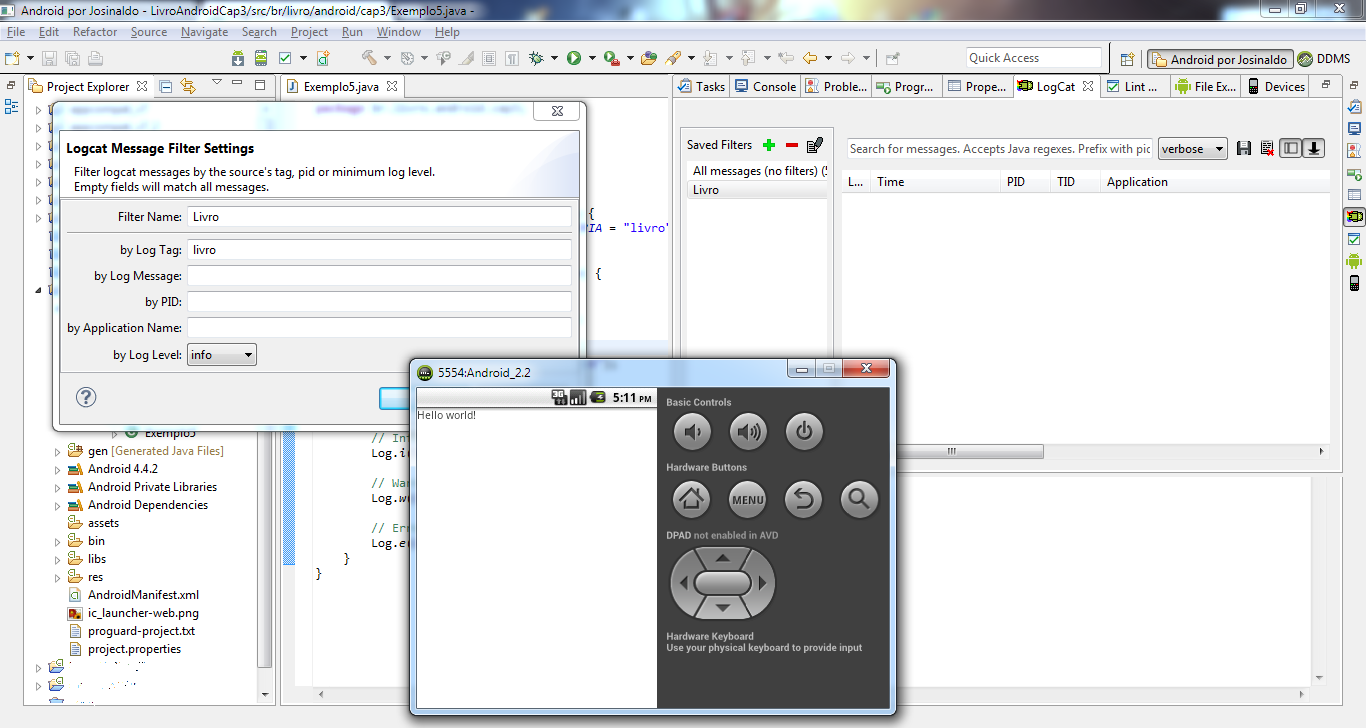Toggle Scroll Lock in LogCat
The image size is (1366, 728).
(1314, 148)
